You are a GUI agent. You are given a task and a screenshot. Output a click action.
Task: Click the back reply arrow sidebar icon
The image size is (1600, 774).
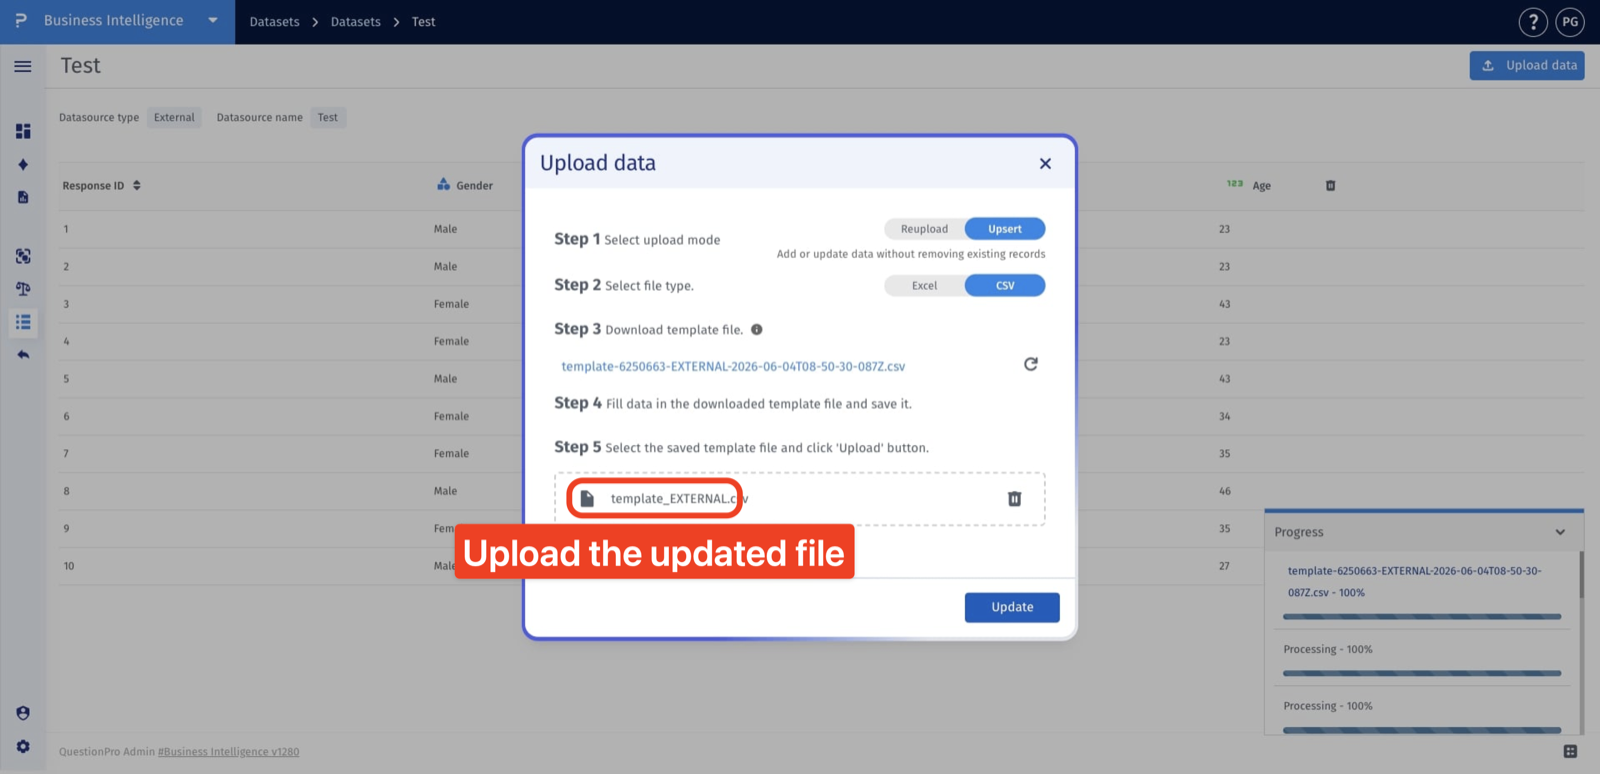tap(23, 355)
